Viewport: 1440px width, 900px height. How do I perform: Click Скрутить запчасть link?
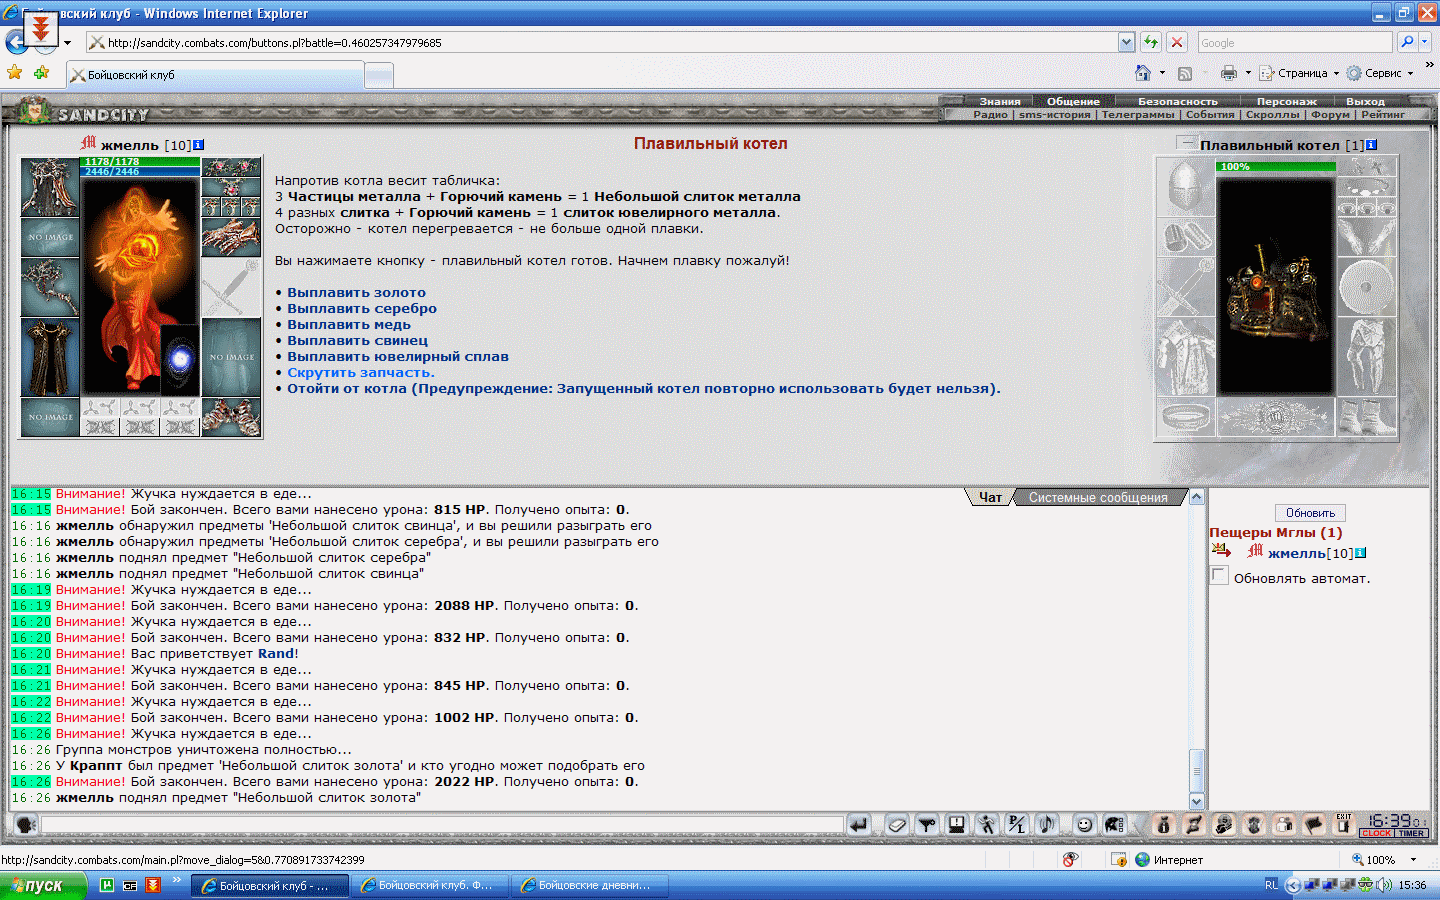tap(361, 373)
